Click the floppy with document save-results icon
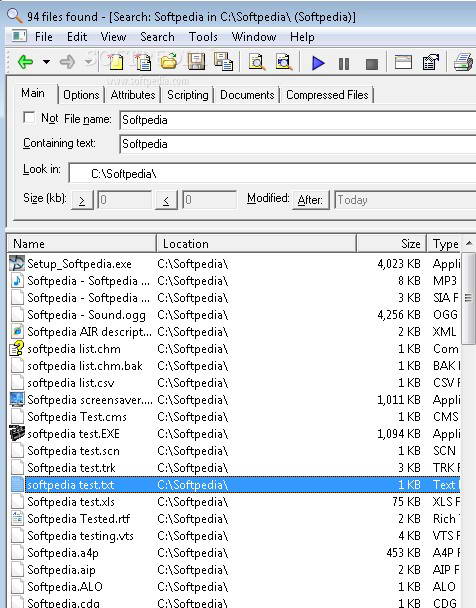 pos(223,62)
